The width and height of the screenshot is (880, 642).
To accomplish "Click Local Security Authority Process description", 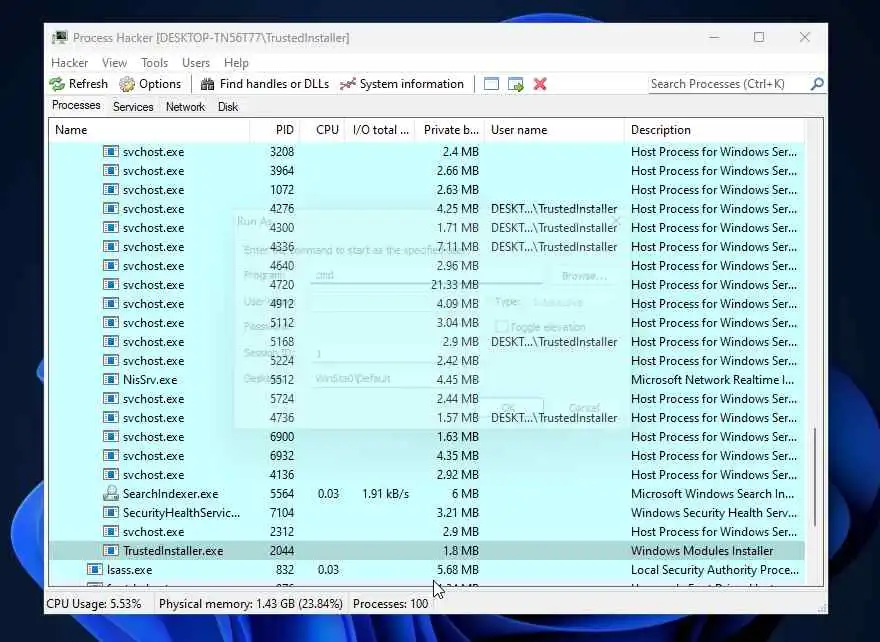I will 714,570.
